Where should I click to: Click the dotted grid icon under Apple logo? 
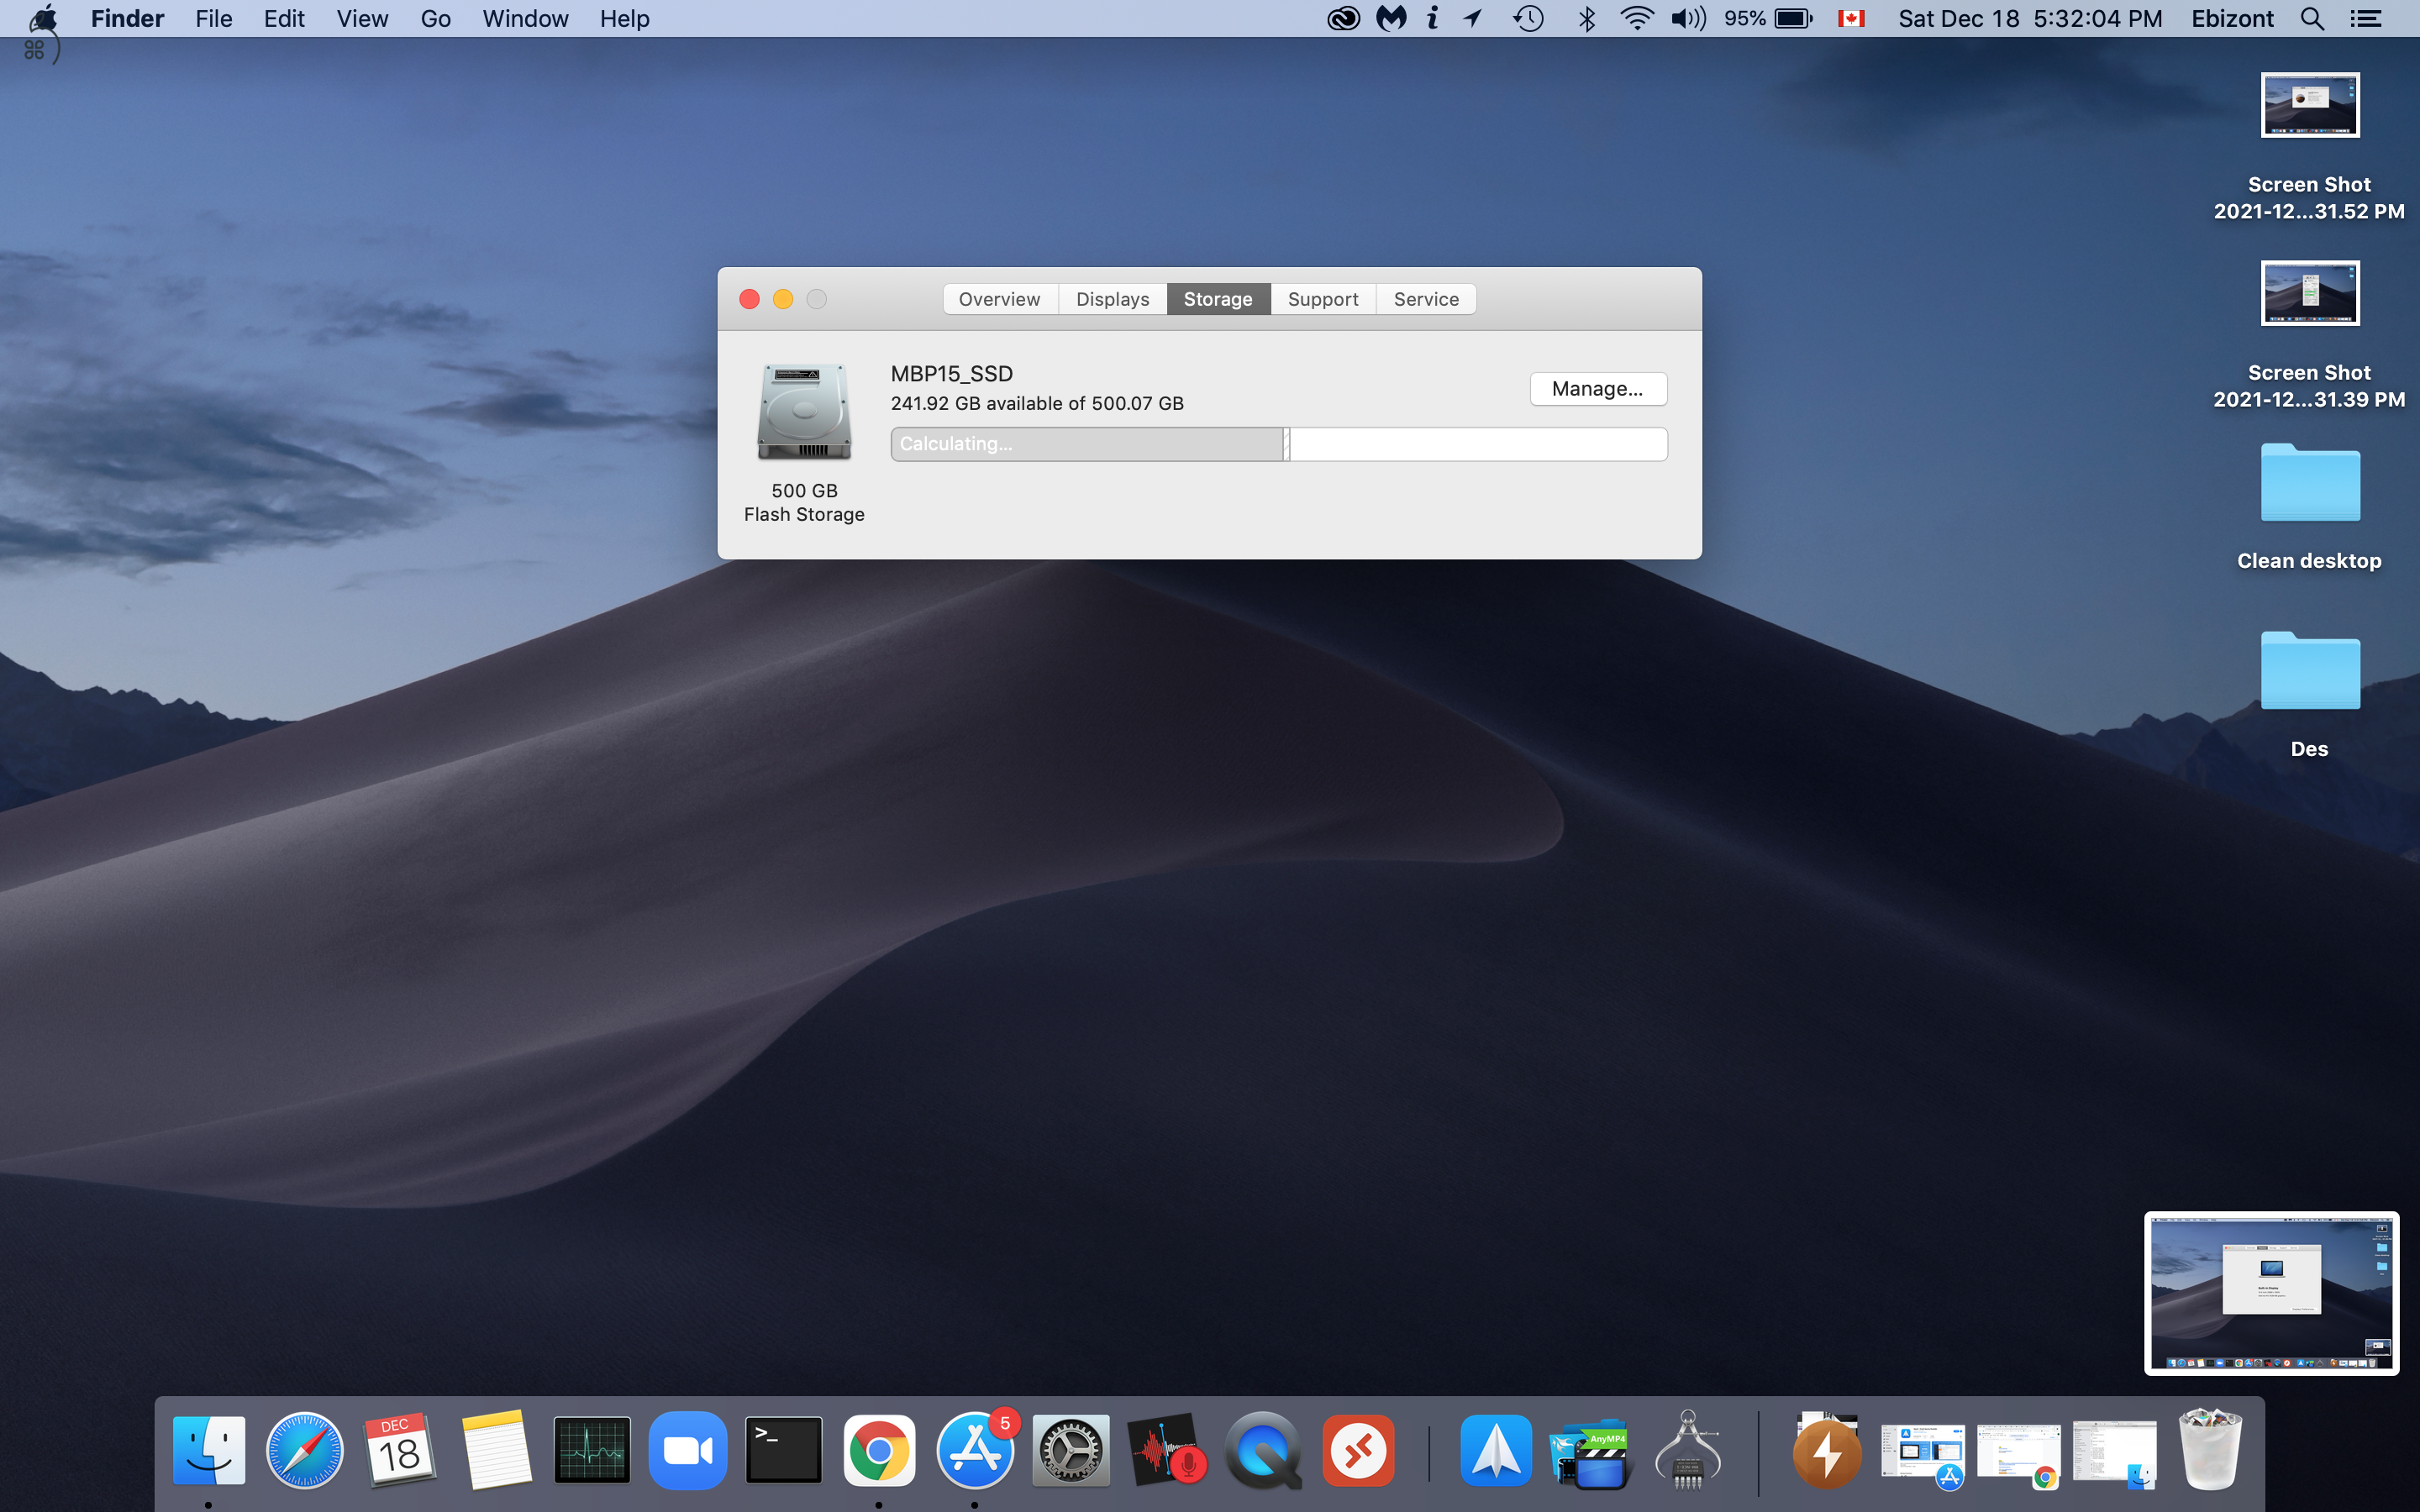coord(34,49)
